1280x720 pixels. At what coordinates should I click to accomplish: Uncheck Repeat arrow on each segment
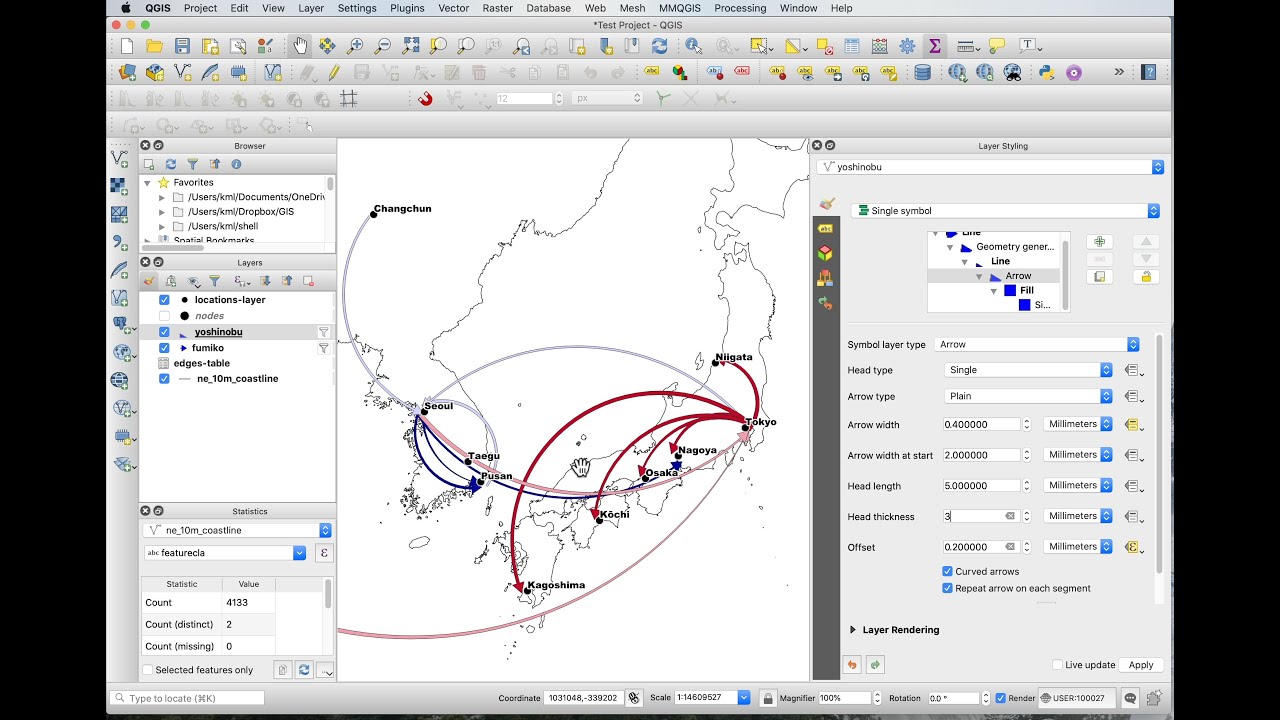click(948, 588)
